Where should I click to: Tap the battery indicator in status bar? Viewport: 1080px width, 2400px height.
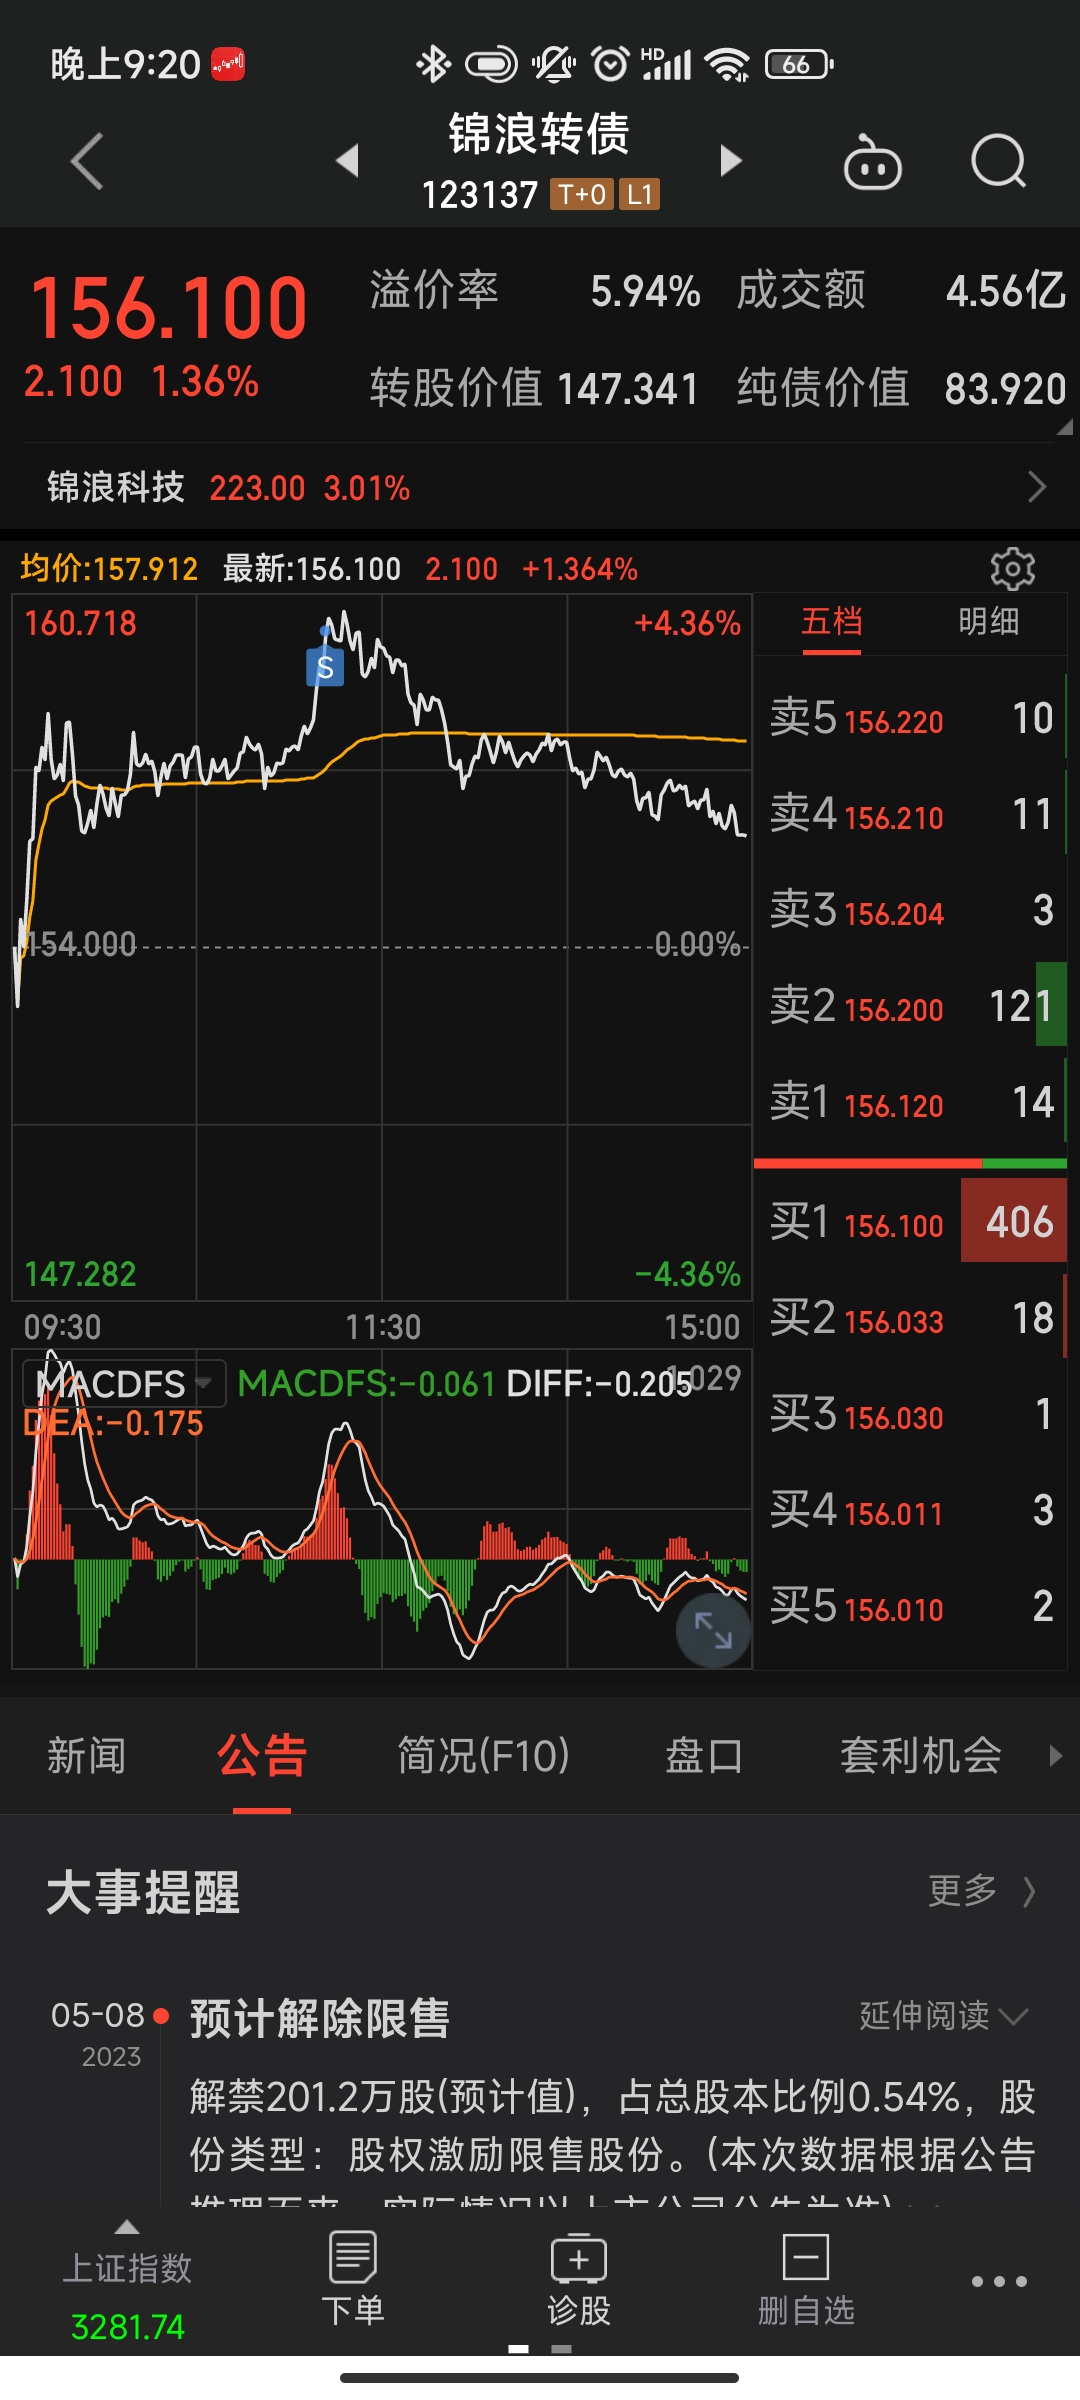click(799, 65)
